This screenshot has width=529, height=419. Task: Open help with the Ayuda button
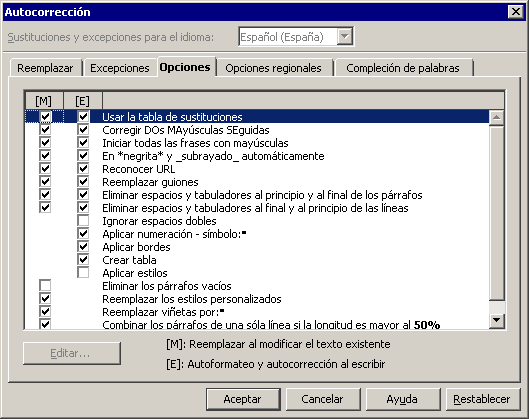tap(402, 399)
